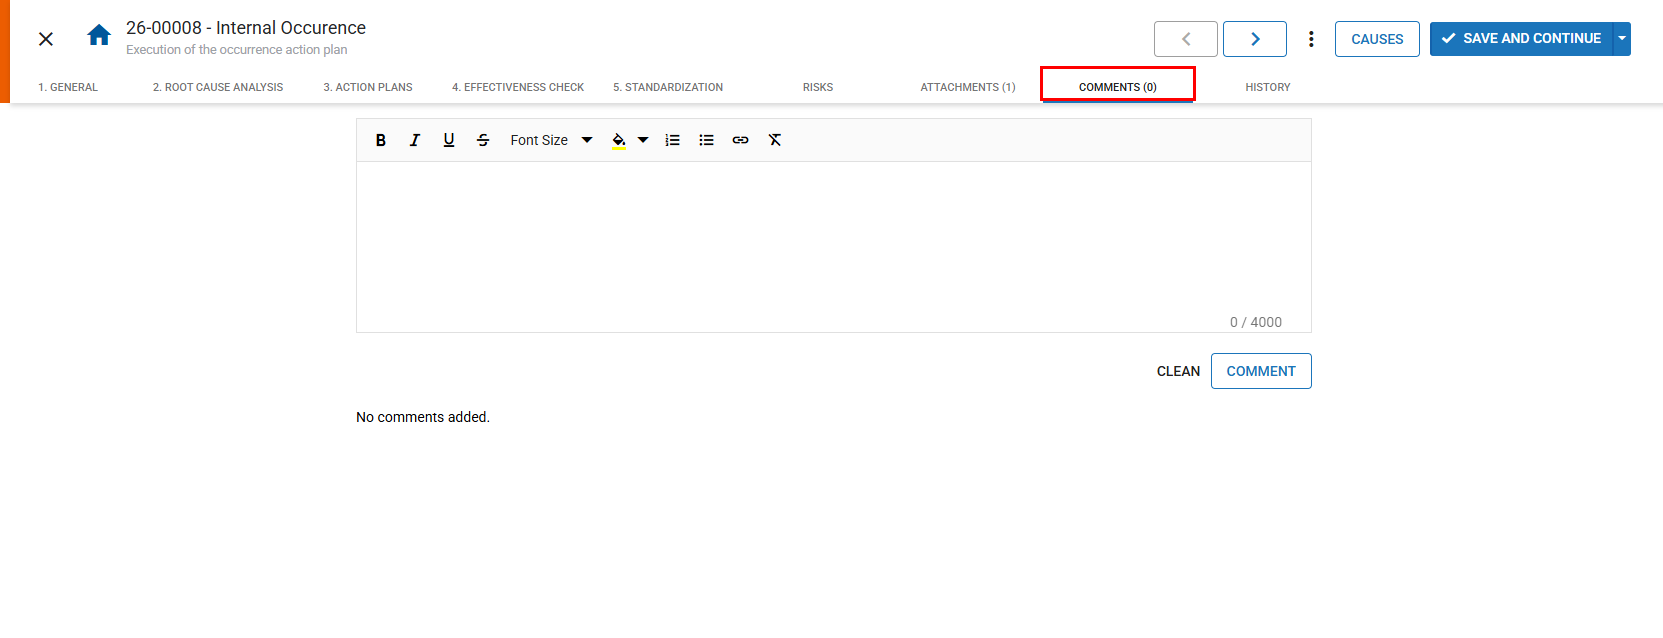Click inside the comment text area
1663x638 pixels.
[833, 240]
